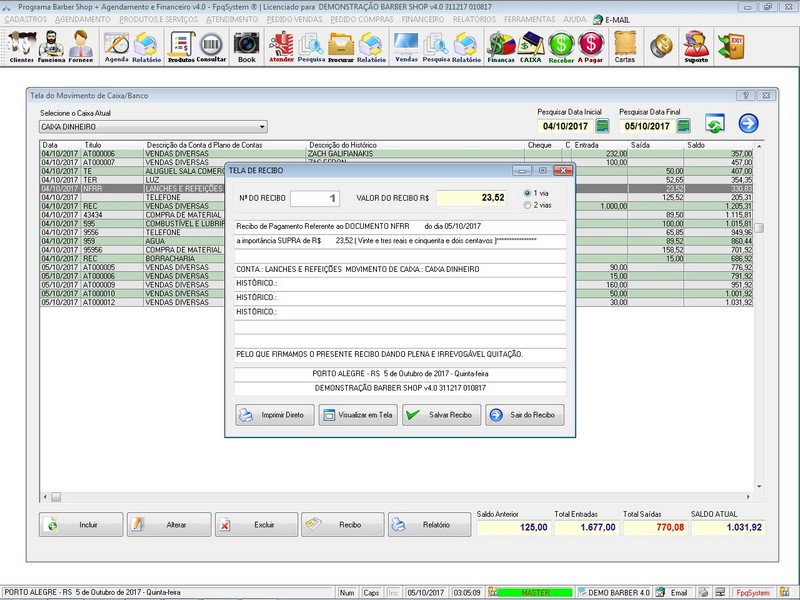Click the Valor do Recibo field

(473, 198)
